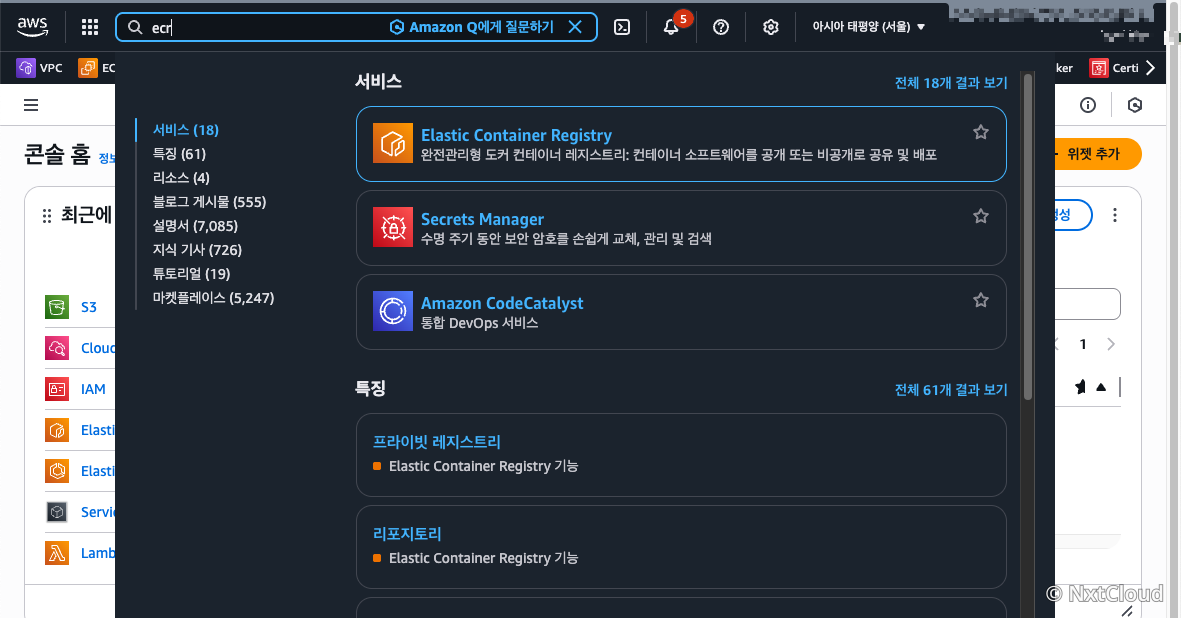Open the VPC favorite shortcut
The width and height of the screenshot is (1181, 618).
(40, 68)
